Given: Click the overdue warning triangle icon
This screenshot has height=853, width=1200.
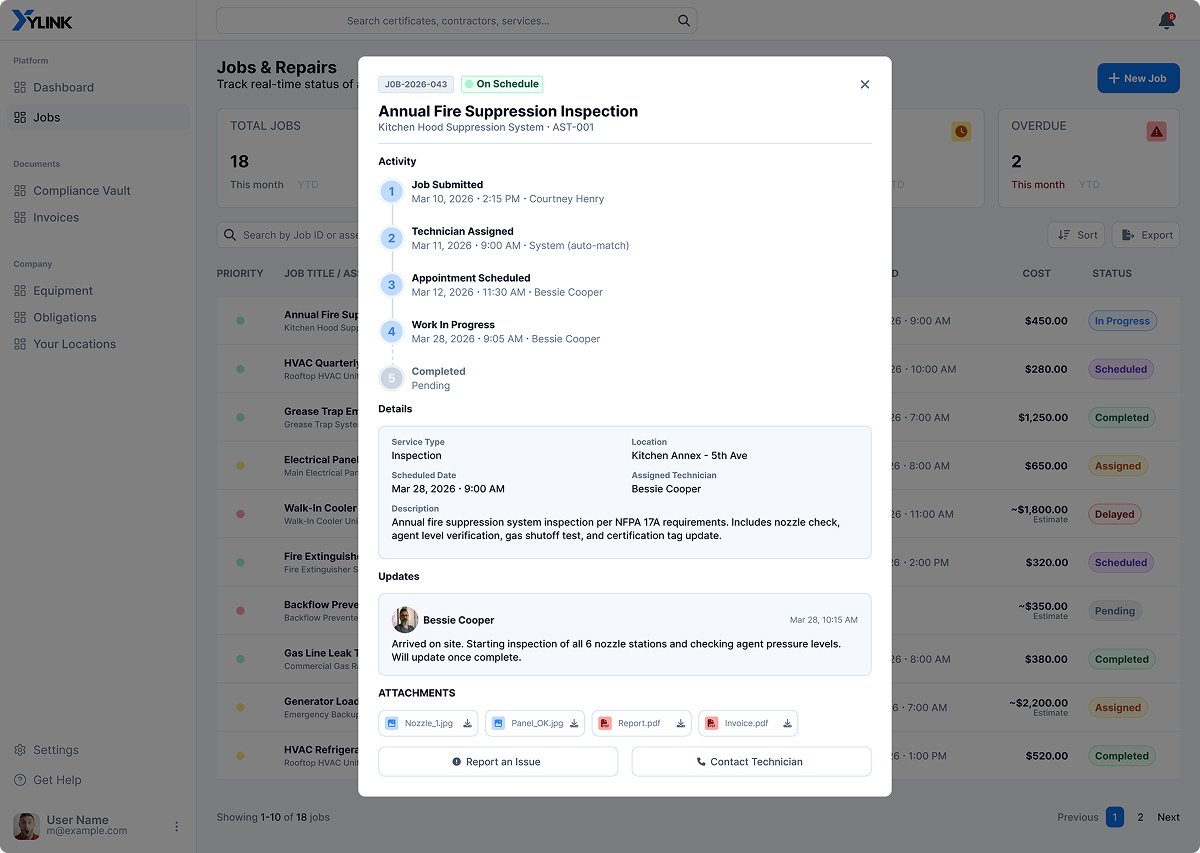Looking at the screenshot, I should [x=1157, y=131].
